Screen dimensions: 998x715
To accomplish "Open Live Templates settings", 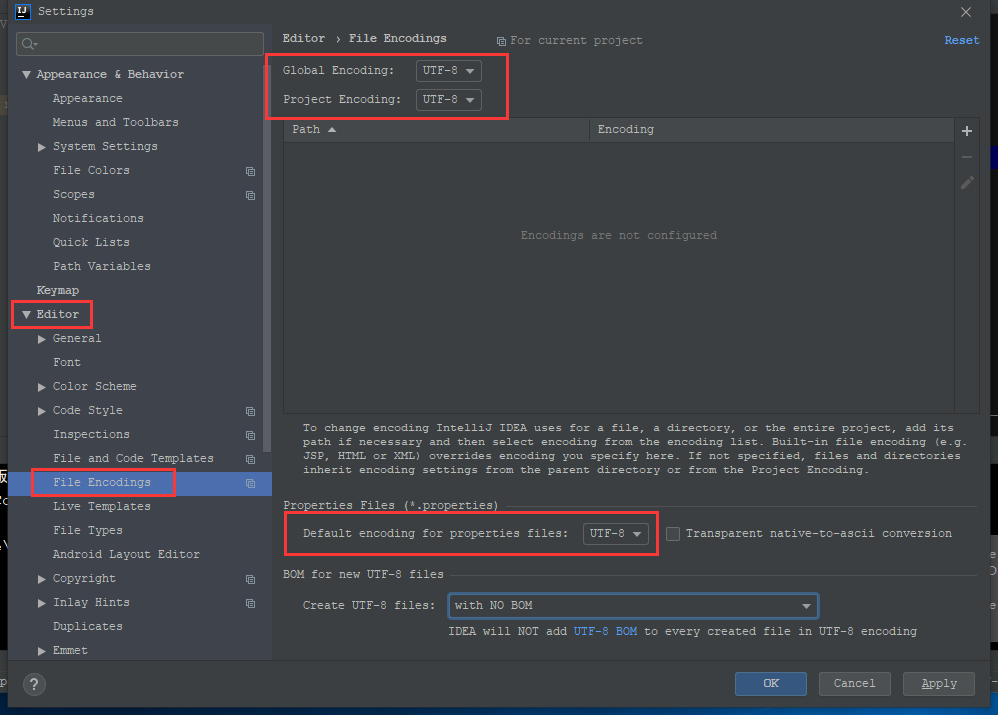I will [102, 506].
